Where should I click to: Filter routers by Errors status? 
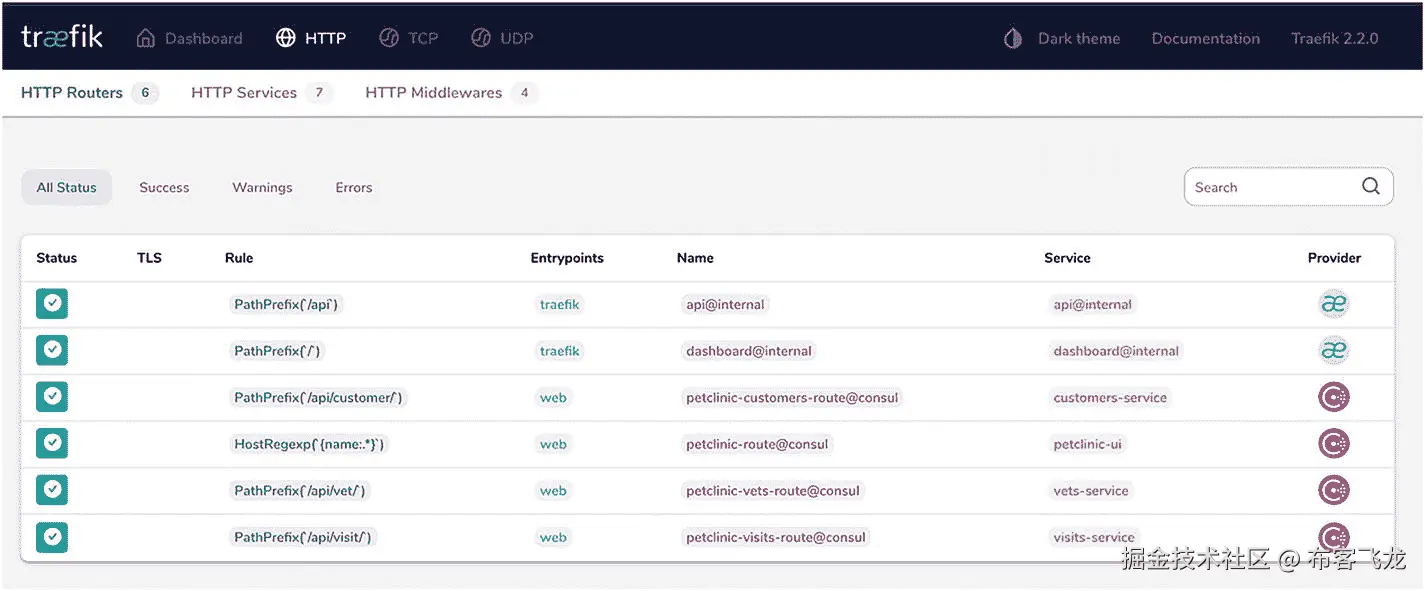pyautogui.click(x=353, y=187)
